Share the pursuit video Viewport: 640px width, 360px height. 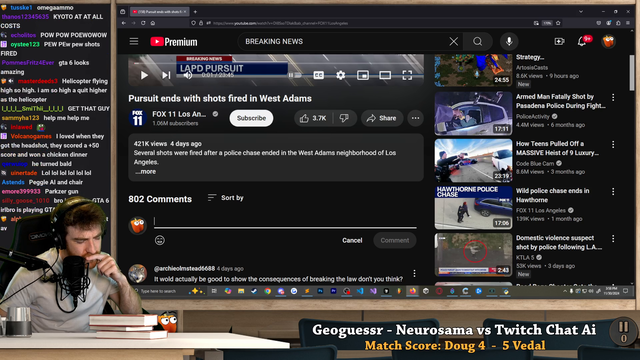point(382,118)
